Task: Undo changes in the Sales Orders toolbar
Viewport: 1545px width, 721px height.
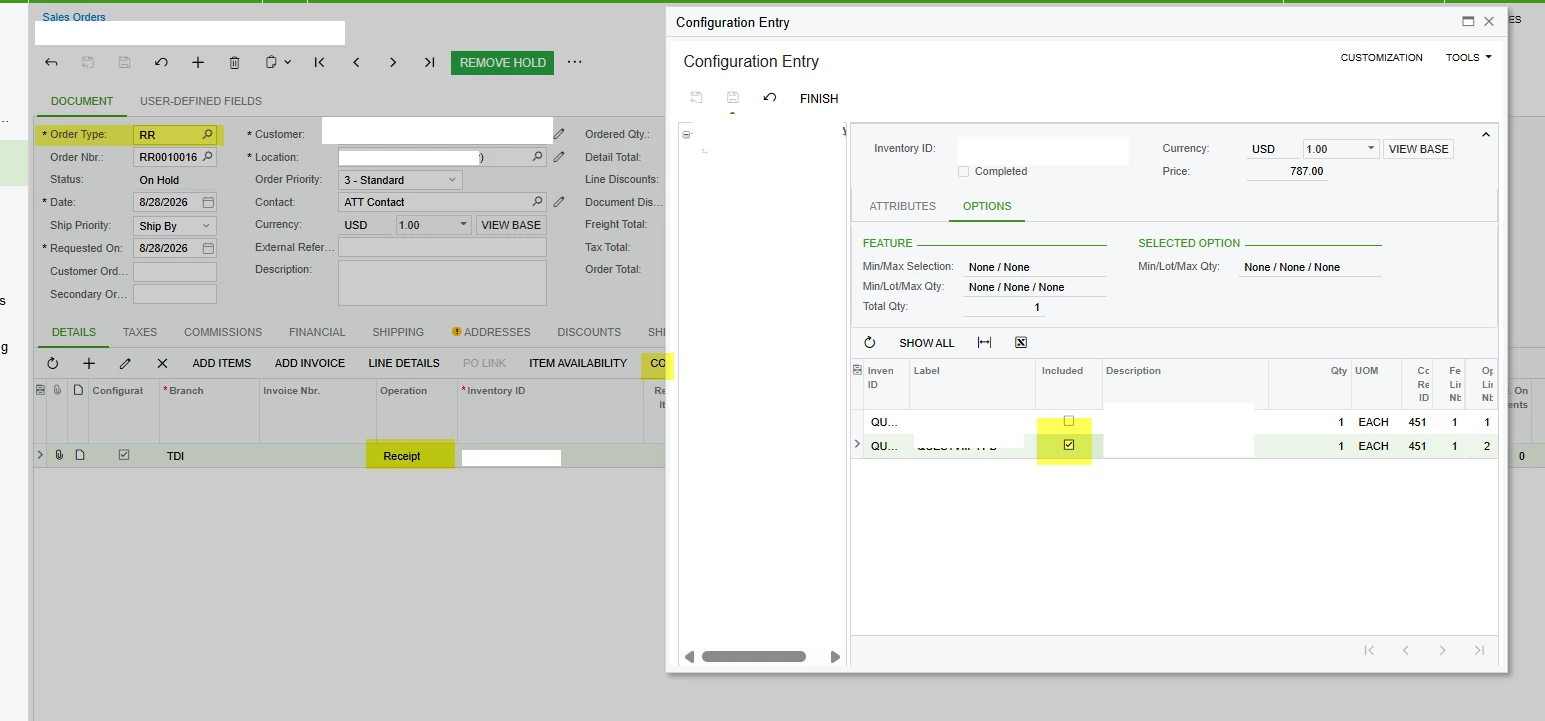Action: (161, 62)
